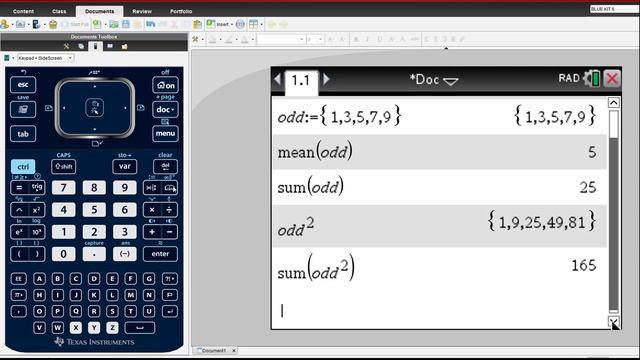Tap the plus key
Image resolution: width=640 pixels, height=360 pixels.
click(x=152, y=232)
